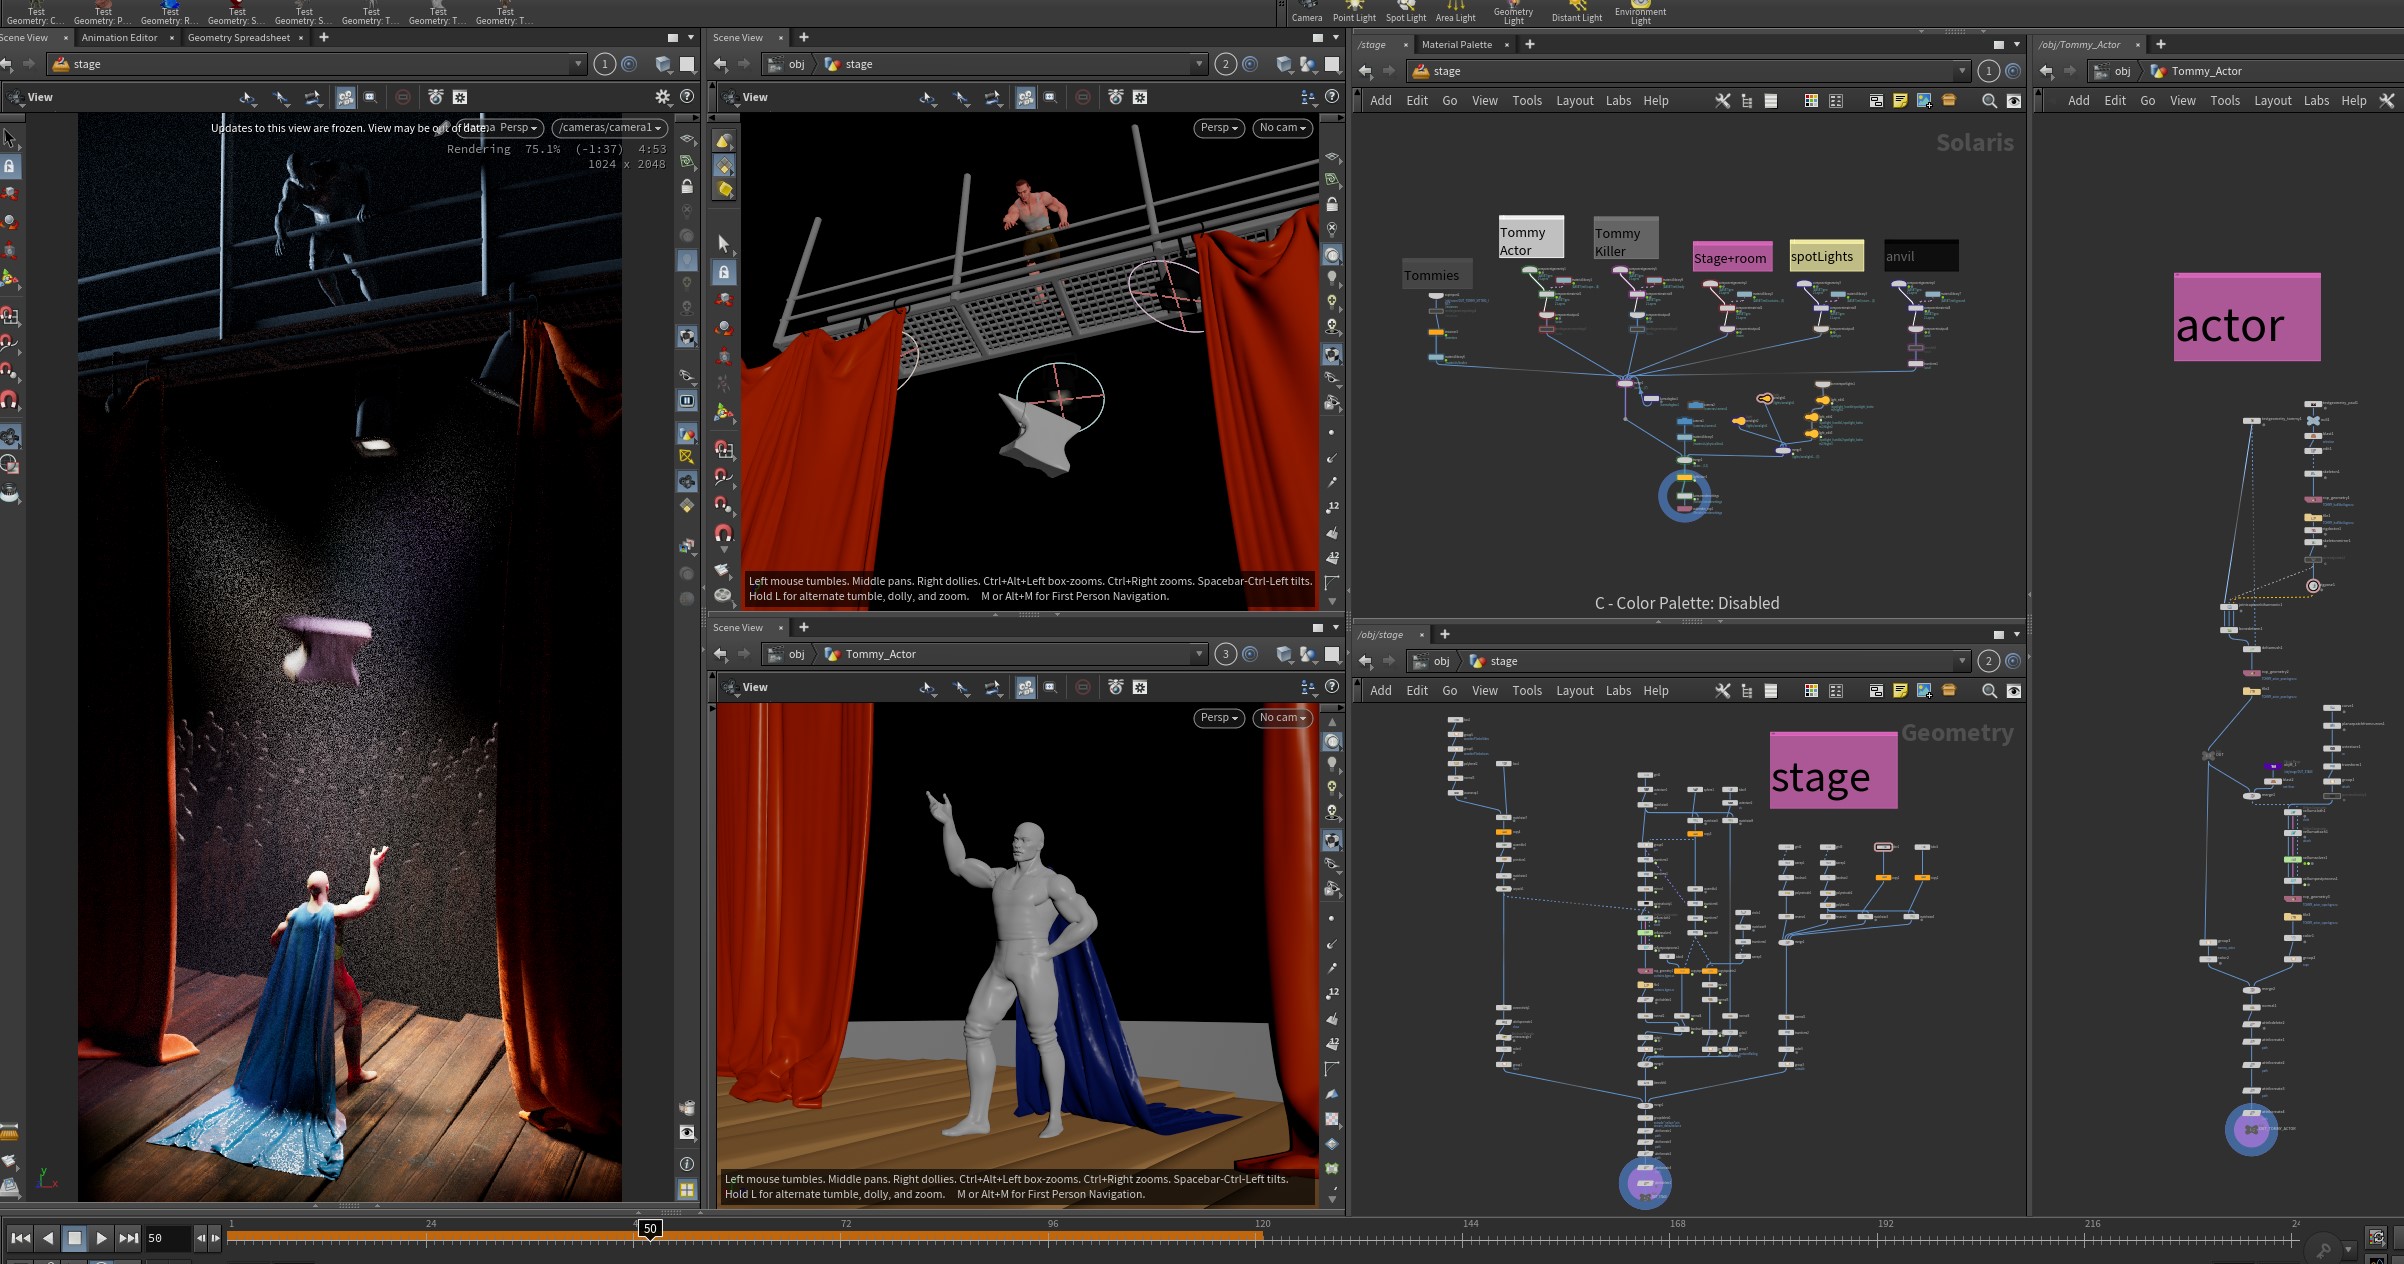Create an Environment Light from the shelf

1640,12
